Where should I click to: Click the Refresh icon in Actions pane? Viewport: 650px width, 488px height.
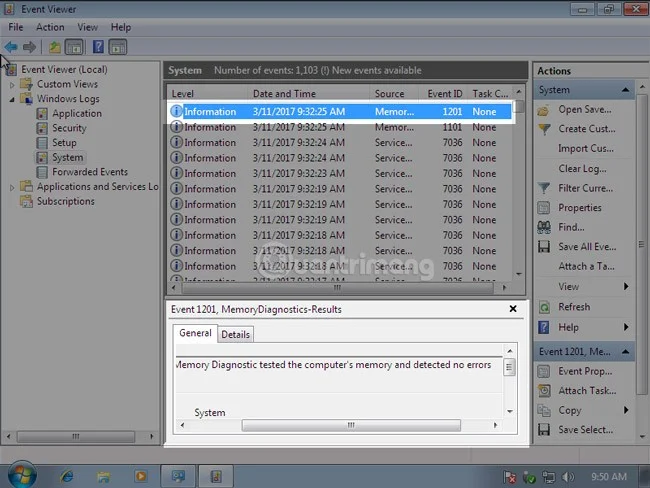tap(544, 307)
